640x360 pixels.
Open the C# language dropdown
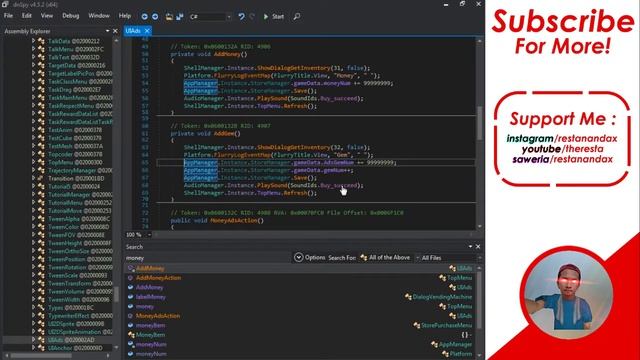[210, 17]
